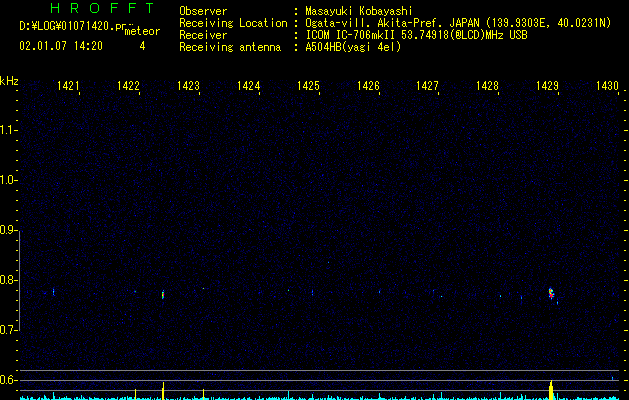Click the kHz axis unit label
The width and height of the screenshot is (629, 400).
[9, 81]
